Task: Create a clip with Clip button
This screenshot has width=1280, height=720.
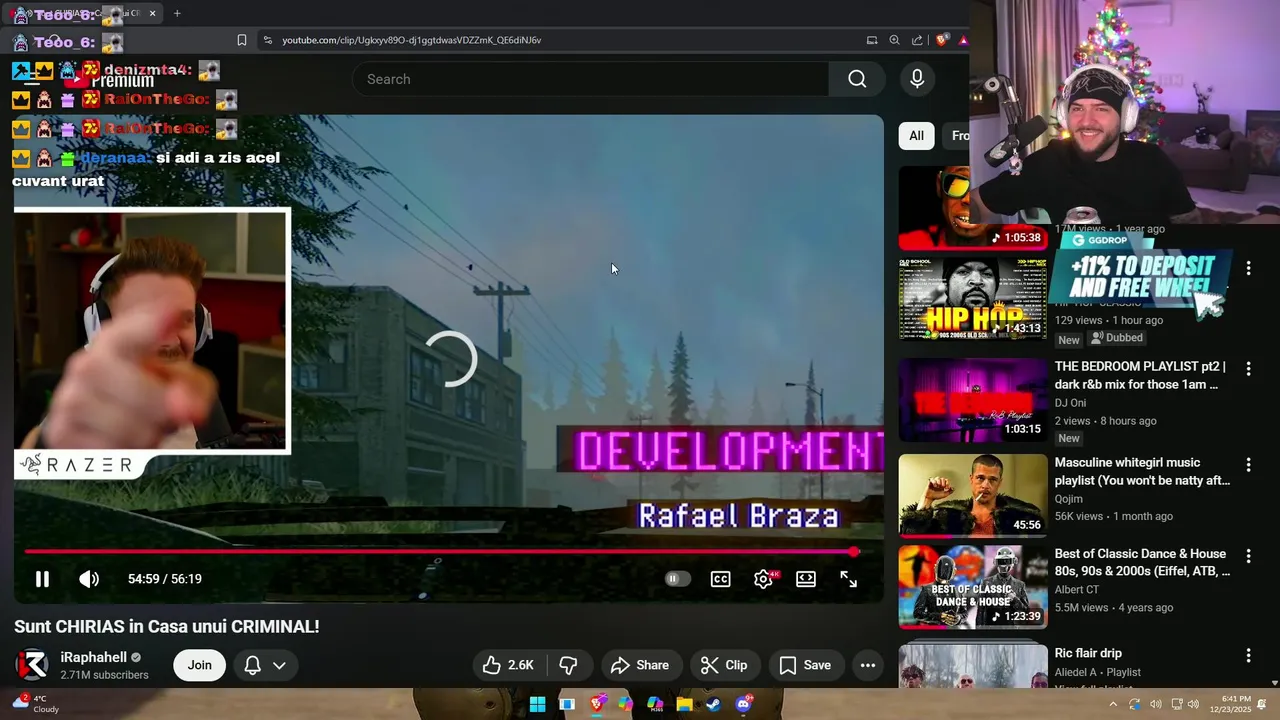Action: [724, 665]
